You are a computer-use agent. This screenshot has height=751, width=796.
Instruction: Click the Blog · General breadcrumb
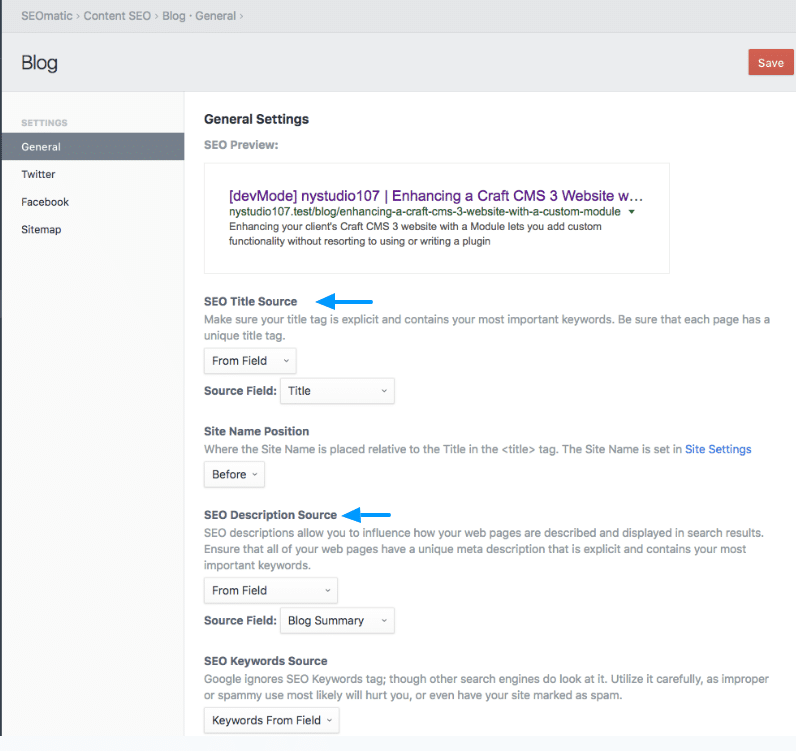[x=206, y=15]
